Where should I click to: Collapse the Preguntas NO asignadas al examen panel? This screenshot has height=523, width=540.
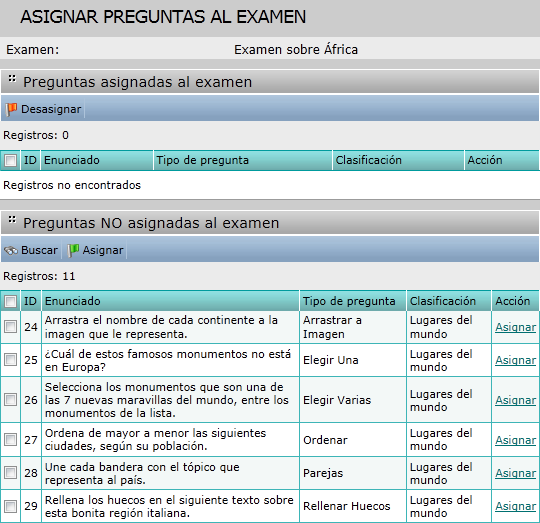[x=12, y=219]
